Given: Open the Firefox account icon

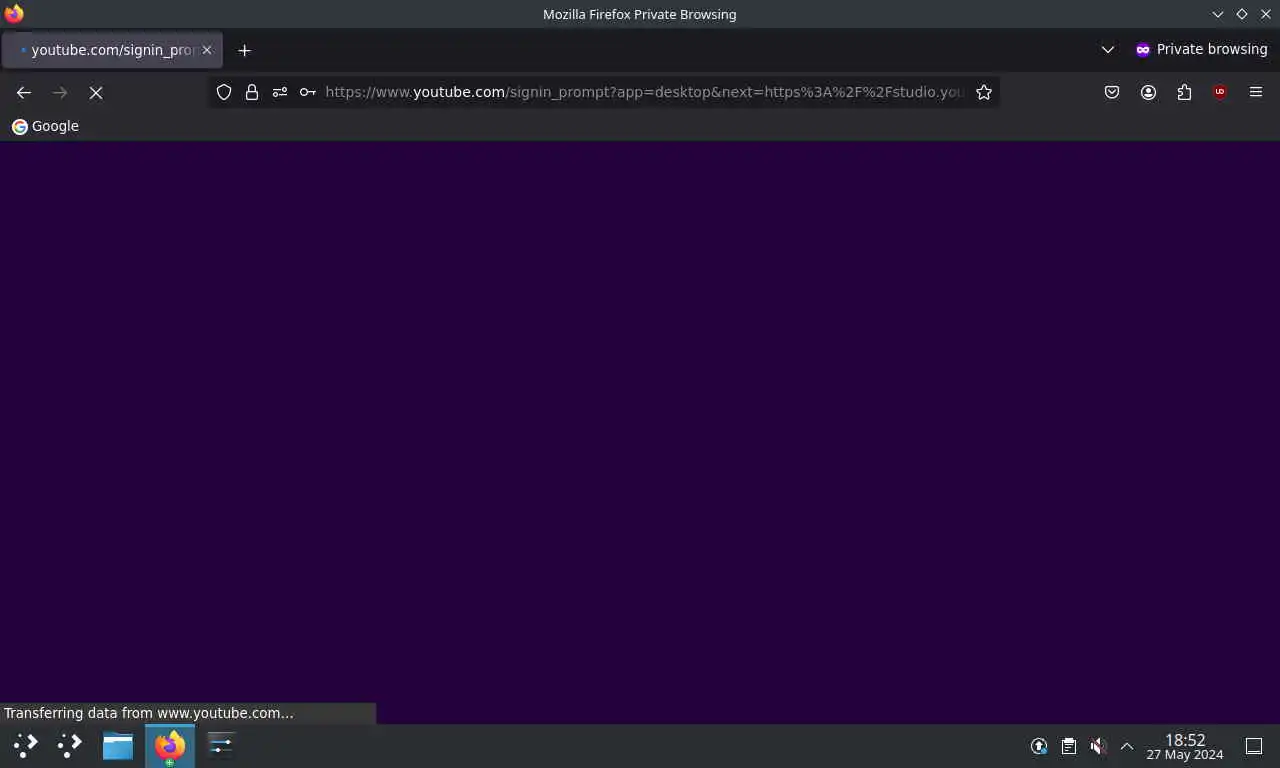Looking at the screenshot, I should (1148, 92).
